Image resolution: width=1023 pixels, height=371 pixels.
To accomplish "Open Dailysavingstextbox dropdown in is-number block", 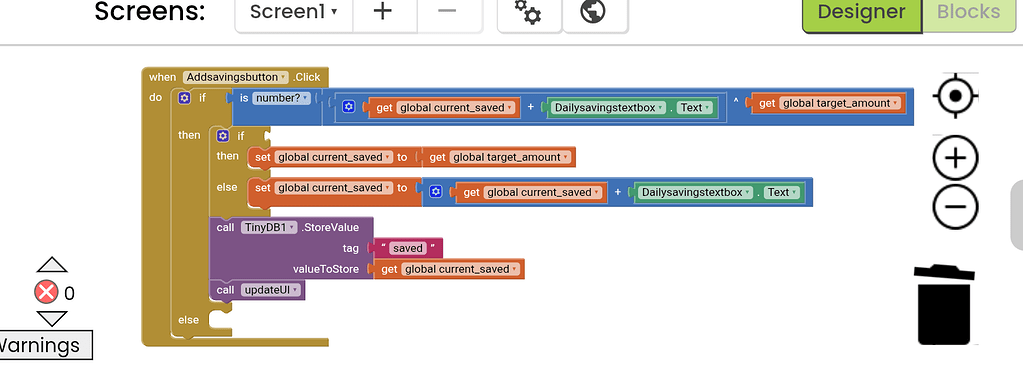I will tap(609, 108).
